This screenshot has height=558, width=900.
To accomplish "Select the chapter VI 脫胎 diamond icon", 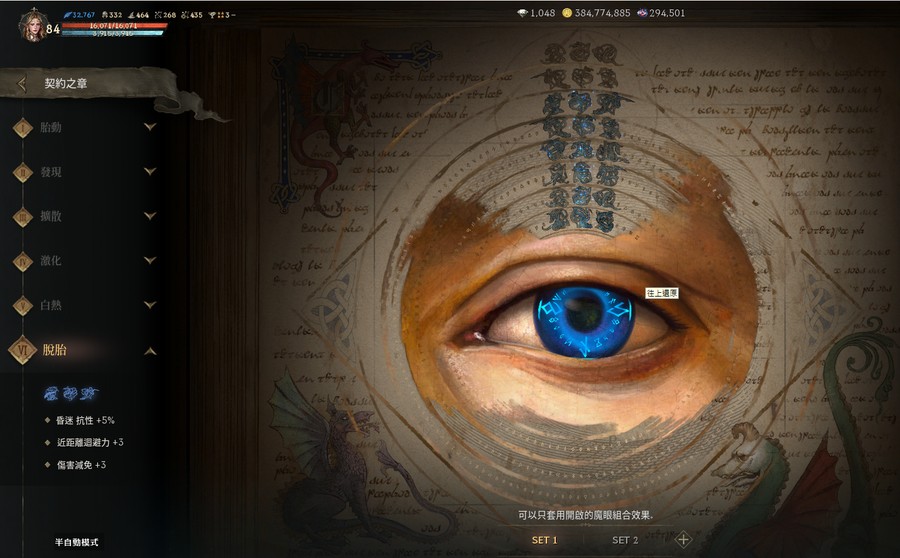I will pyautogui.click(x=23, y=350).
